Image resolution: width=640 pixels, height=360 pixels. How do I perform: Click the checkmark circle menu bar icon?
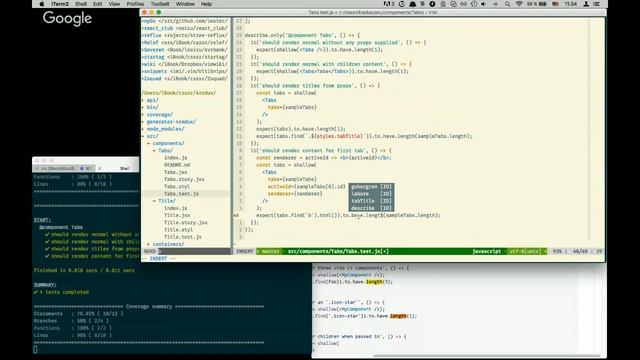click(453, 4)
